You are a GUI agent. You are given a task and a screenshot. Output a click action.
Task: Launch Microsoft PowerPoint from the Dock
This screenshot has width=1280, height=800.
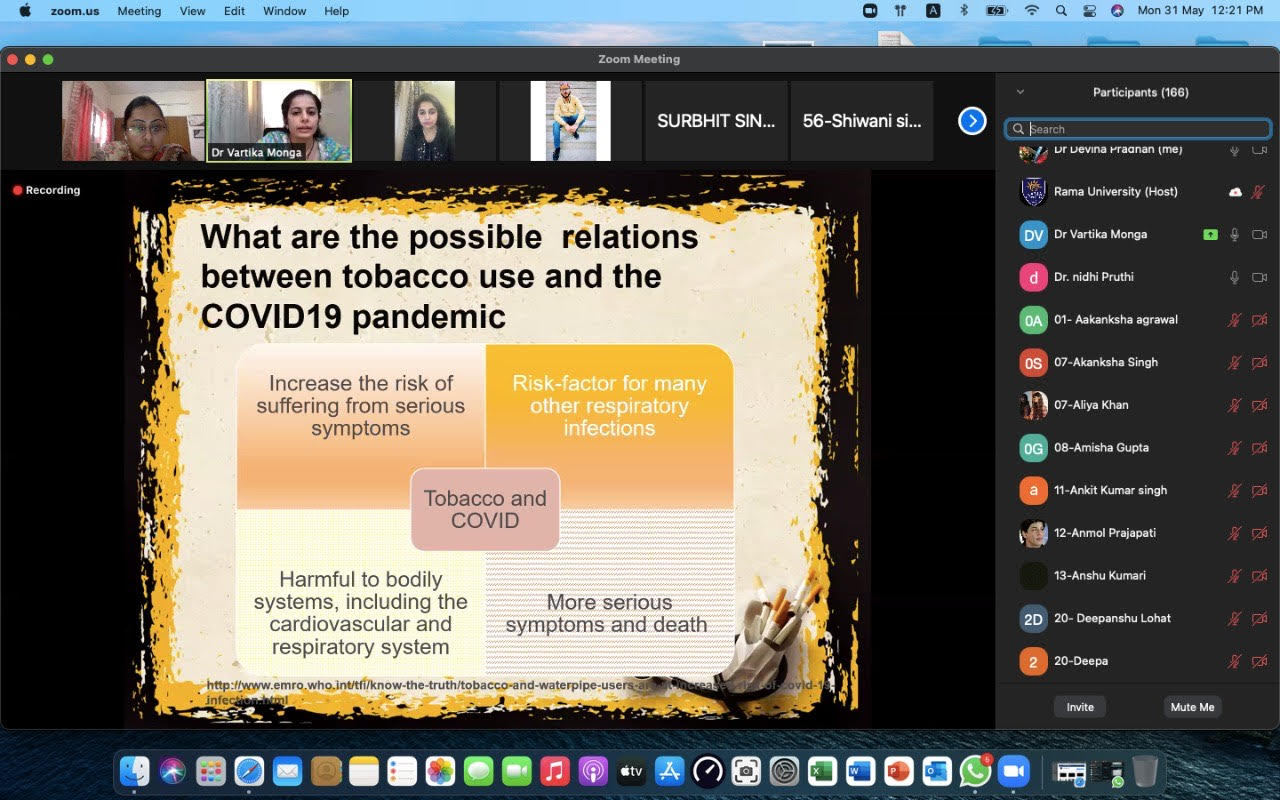(x=898, y=771)
